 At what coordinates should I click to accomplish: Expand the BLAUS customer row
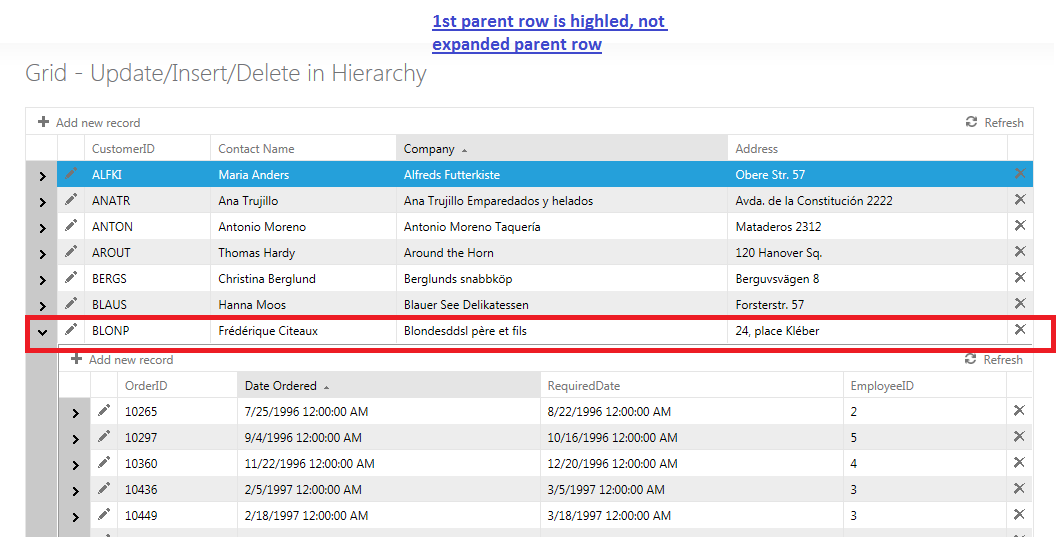click(x=43, y=306)
